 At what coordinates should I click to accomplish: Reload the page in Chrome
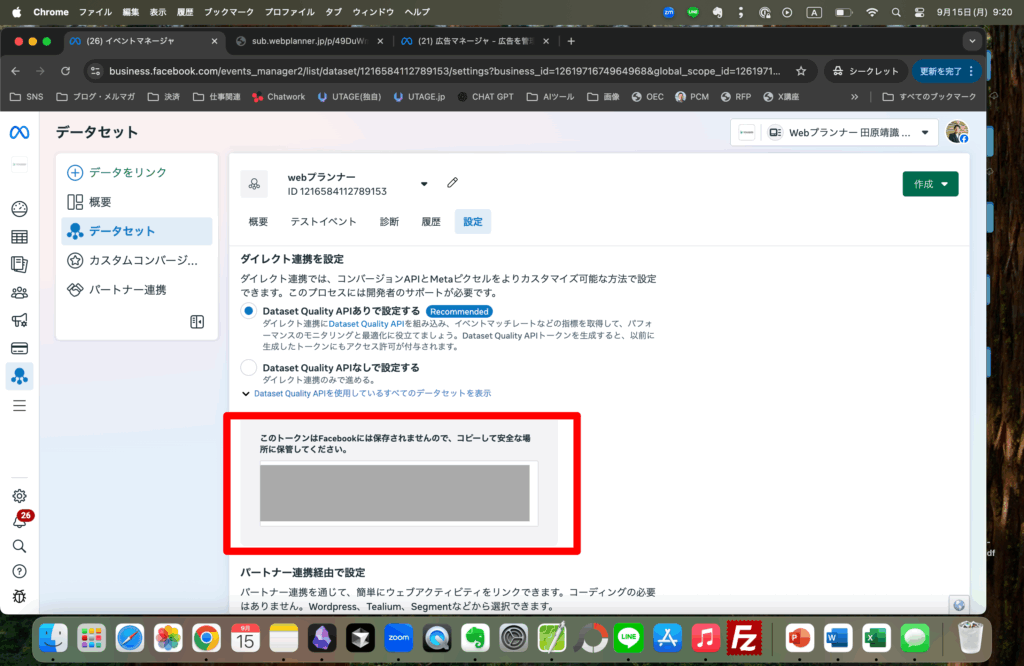coord(65,71)
